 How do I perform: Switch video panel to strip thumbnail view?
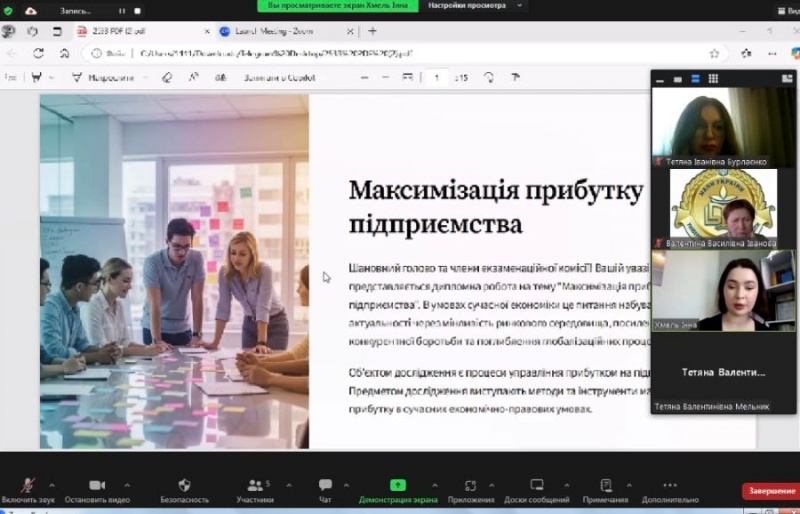click(x=695, y=79)
